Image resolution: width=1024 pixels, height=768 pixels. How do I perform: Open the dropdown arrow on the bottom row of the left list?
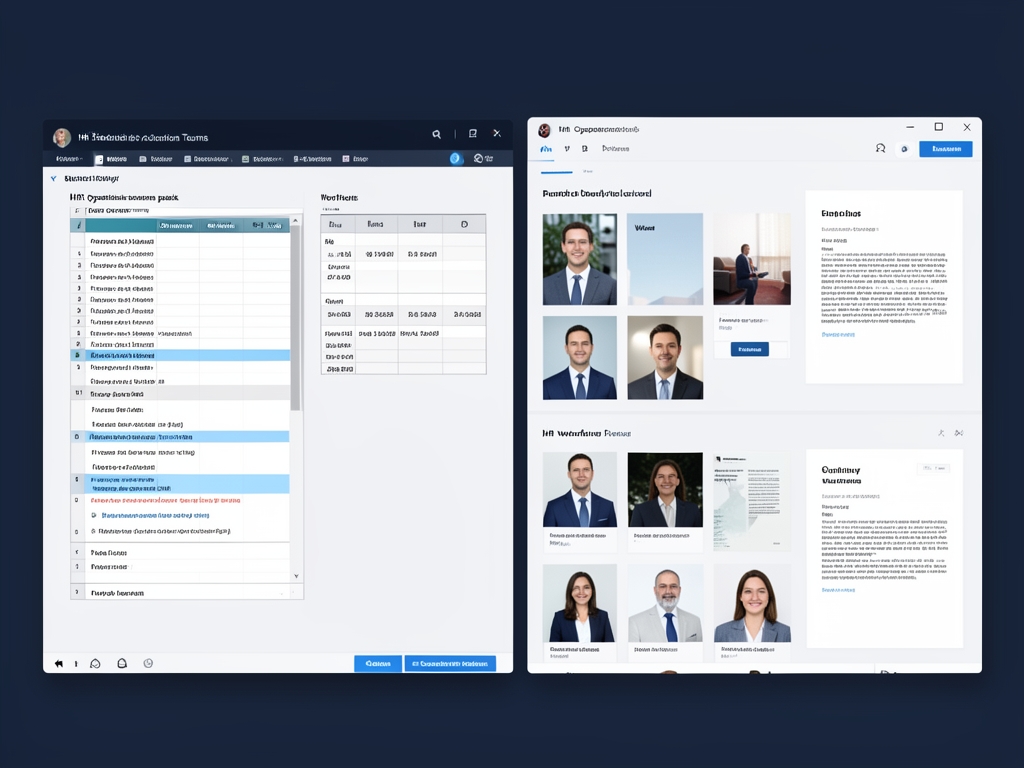pos(282,593)
